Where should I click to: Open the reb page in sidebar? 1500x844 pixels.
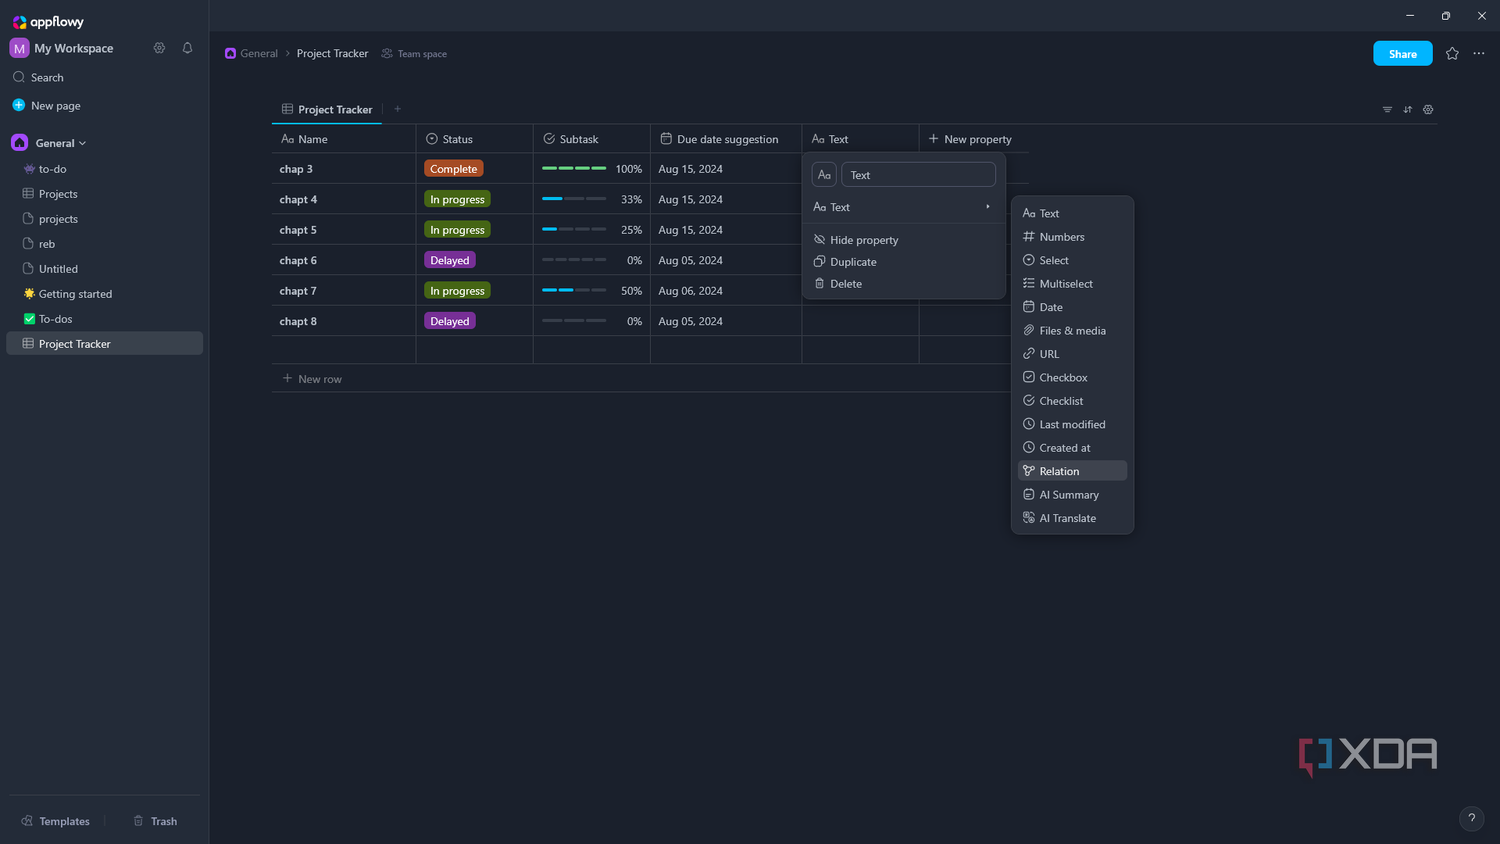[x=105, y=244]
